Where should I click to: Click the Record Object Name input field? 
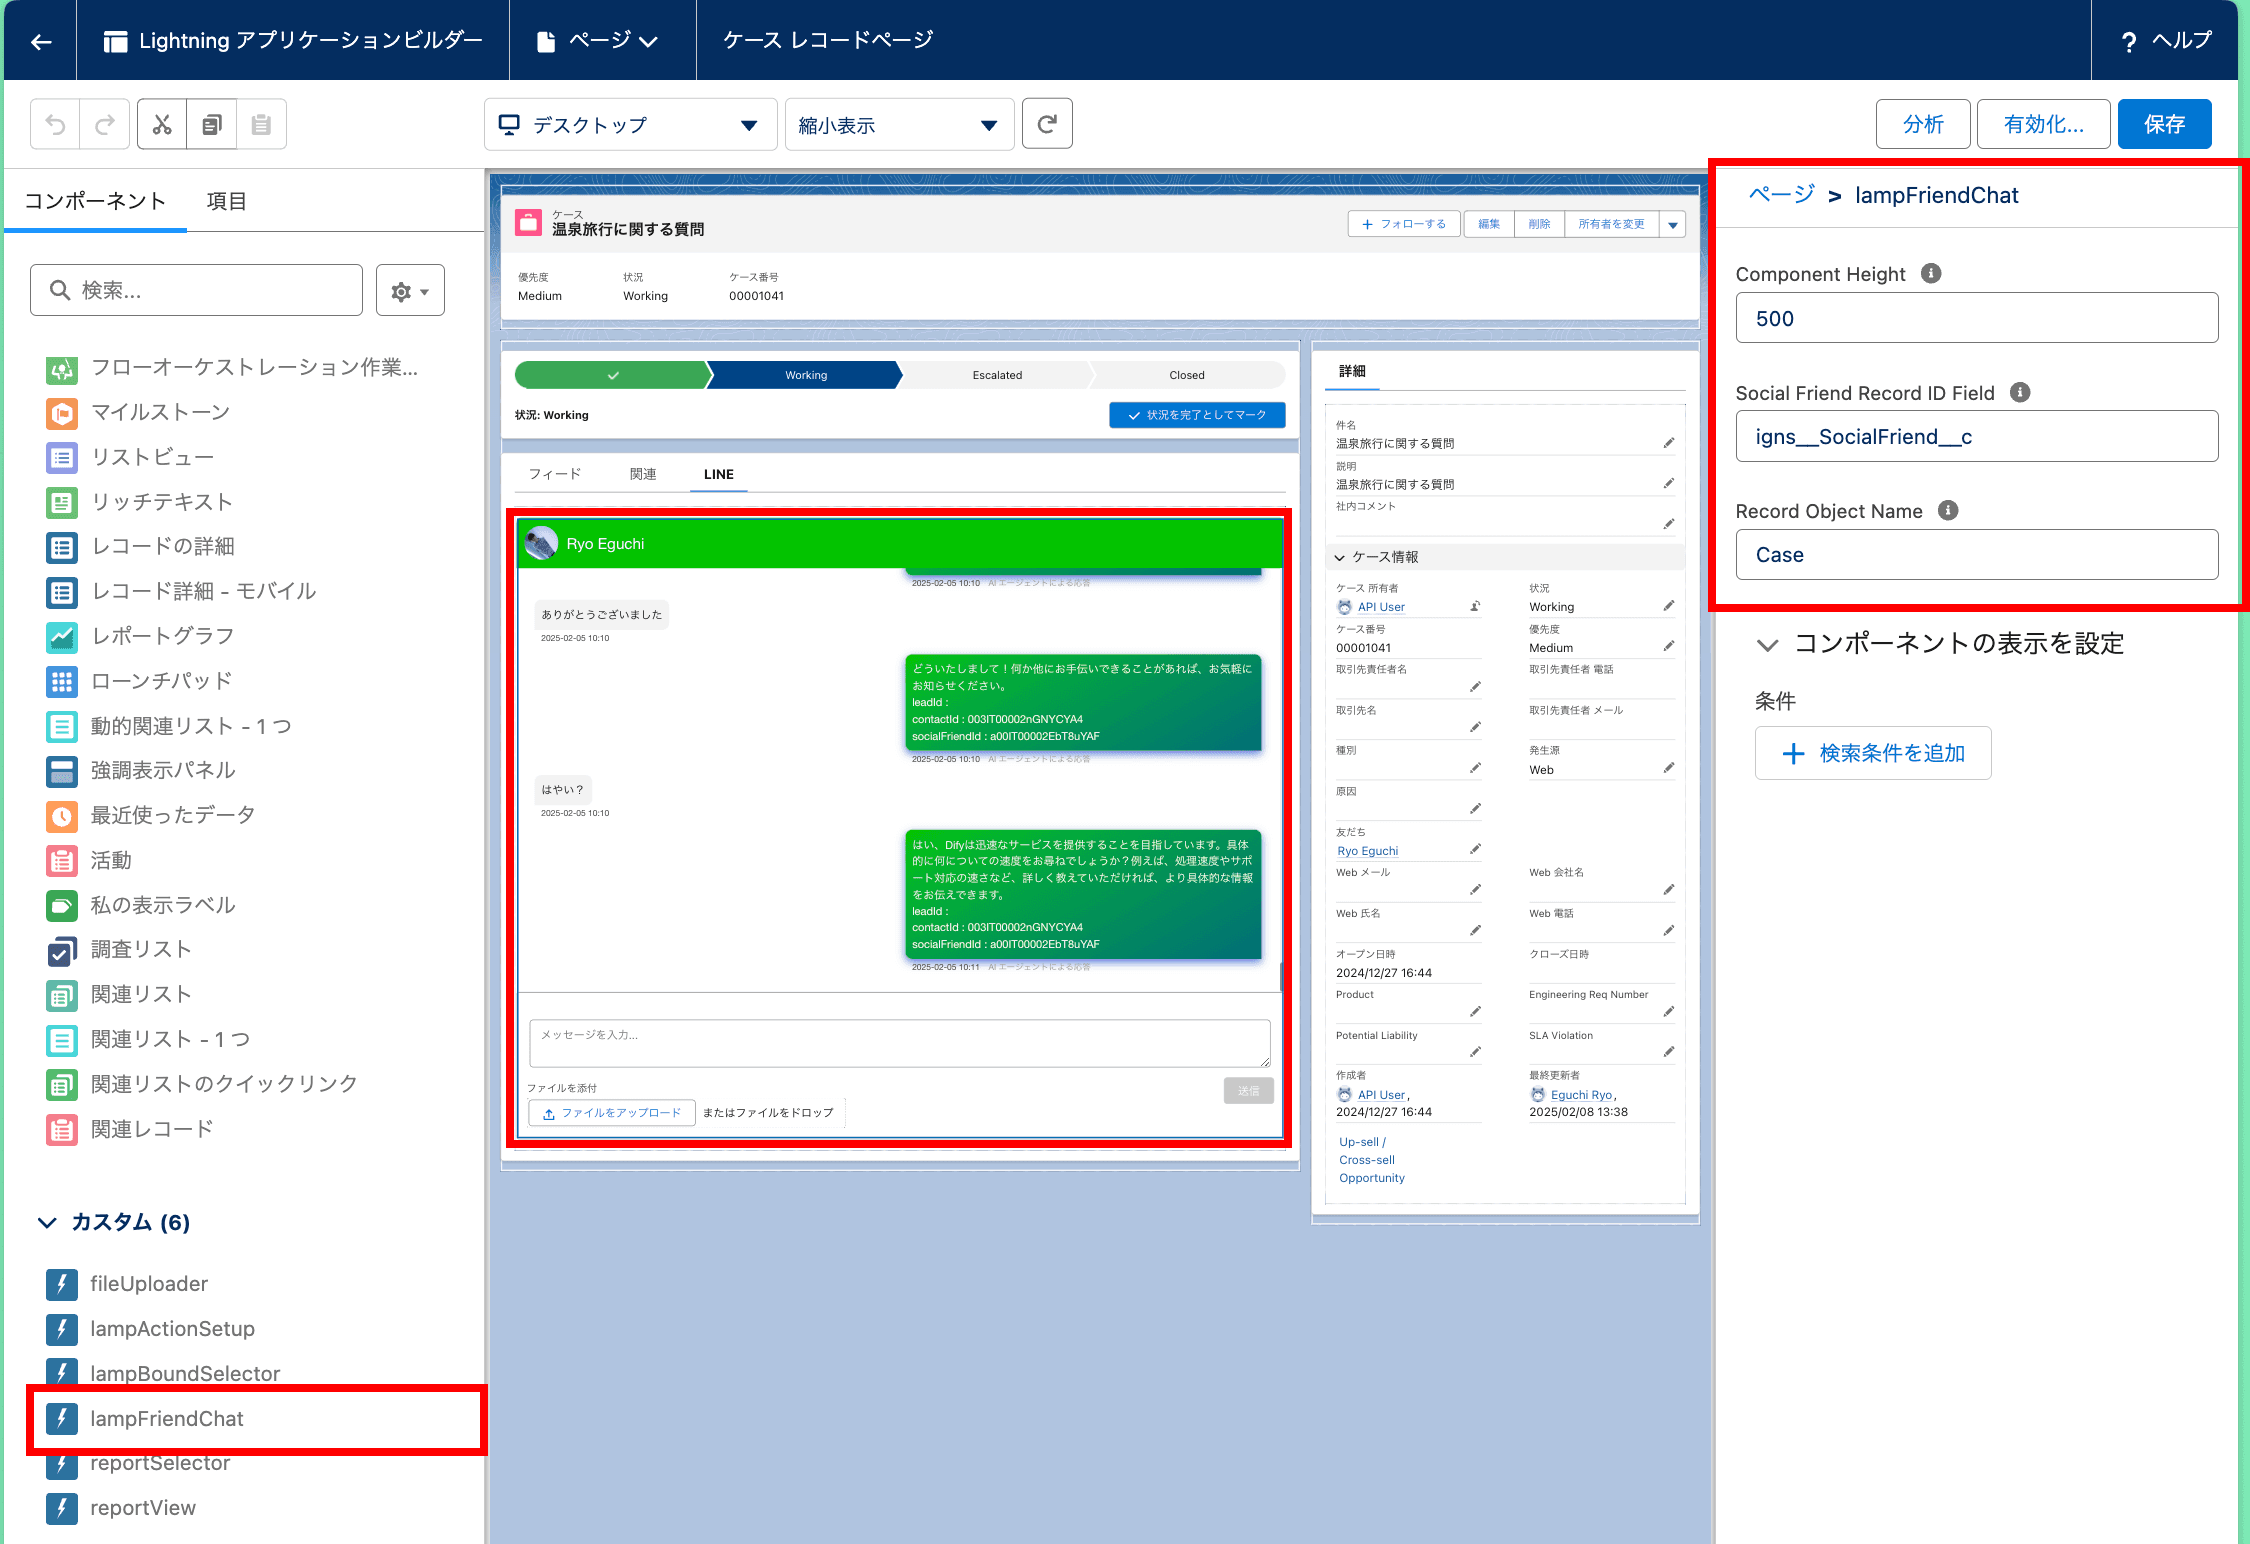coord(1977,555)
